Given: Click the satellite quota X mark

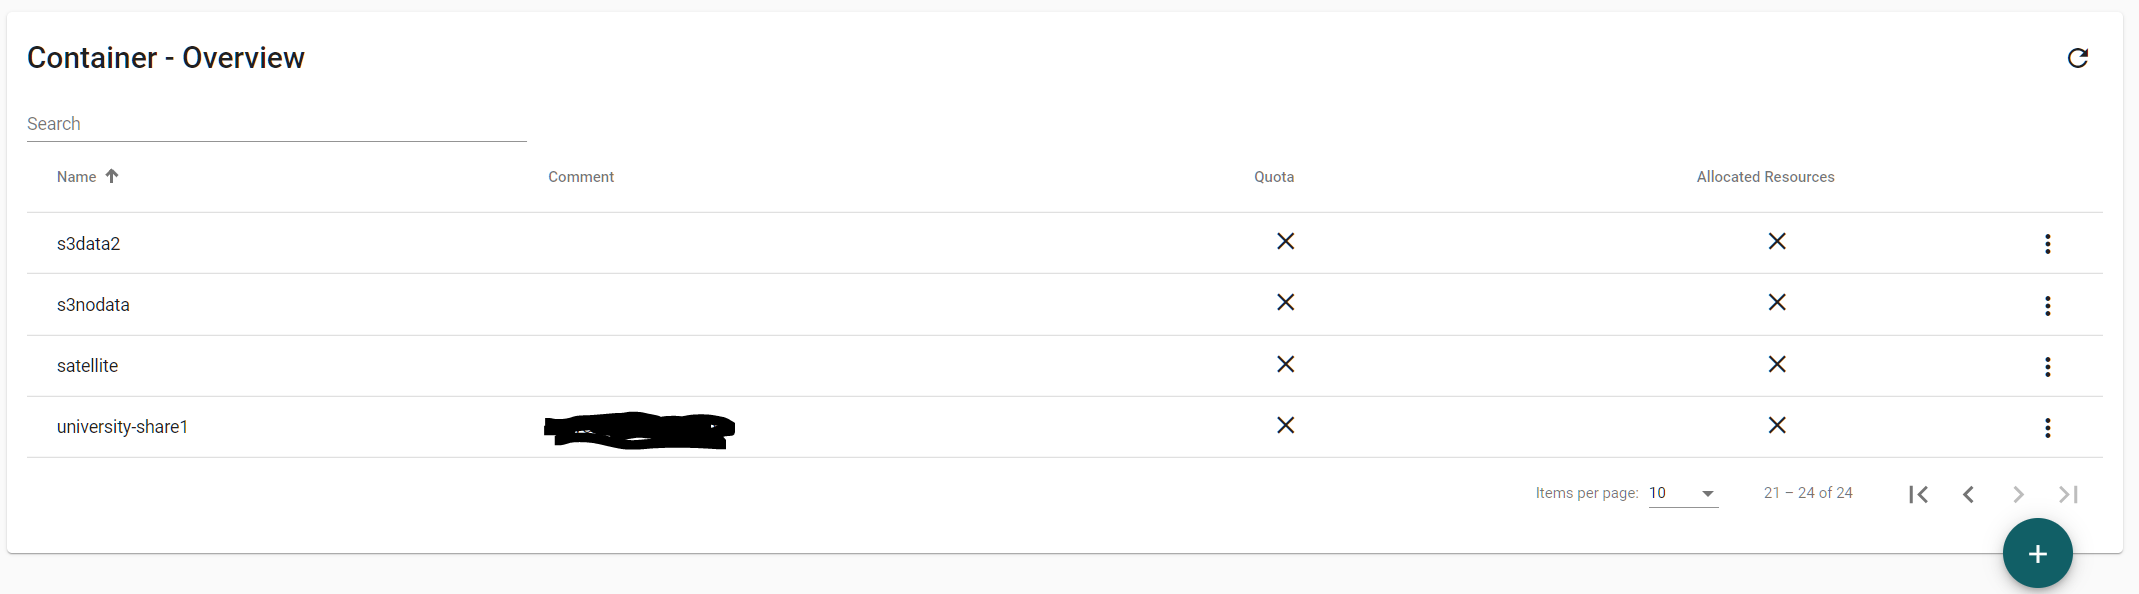Looking at the screenshot, I should tap(1285, 364).
